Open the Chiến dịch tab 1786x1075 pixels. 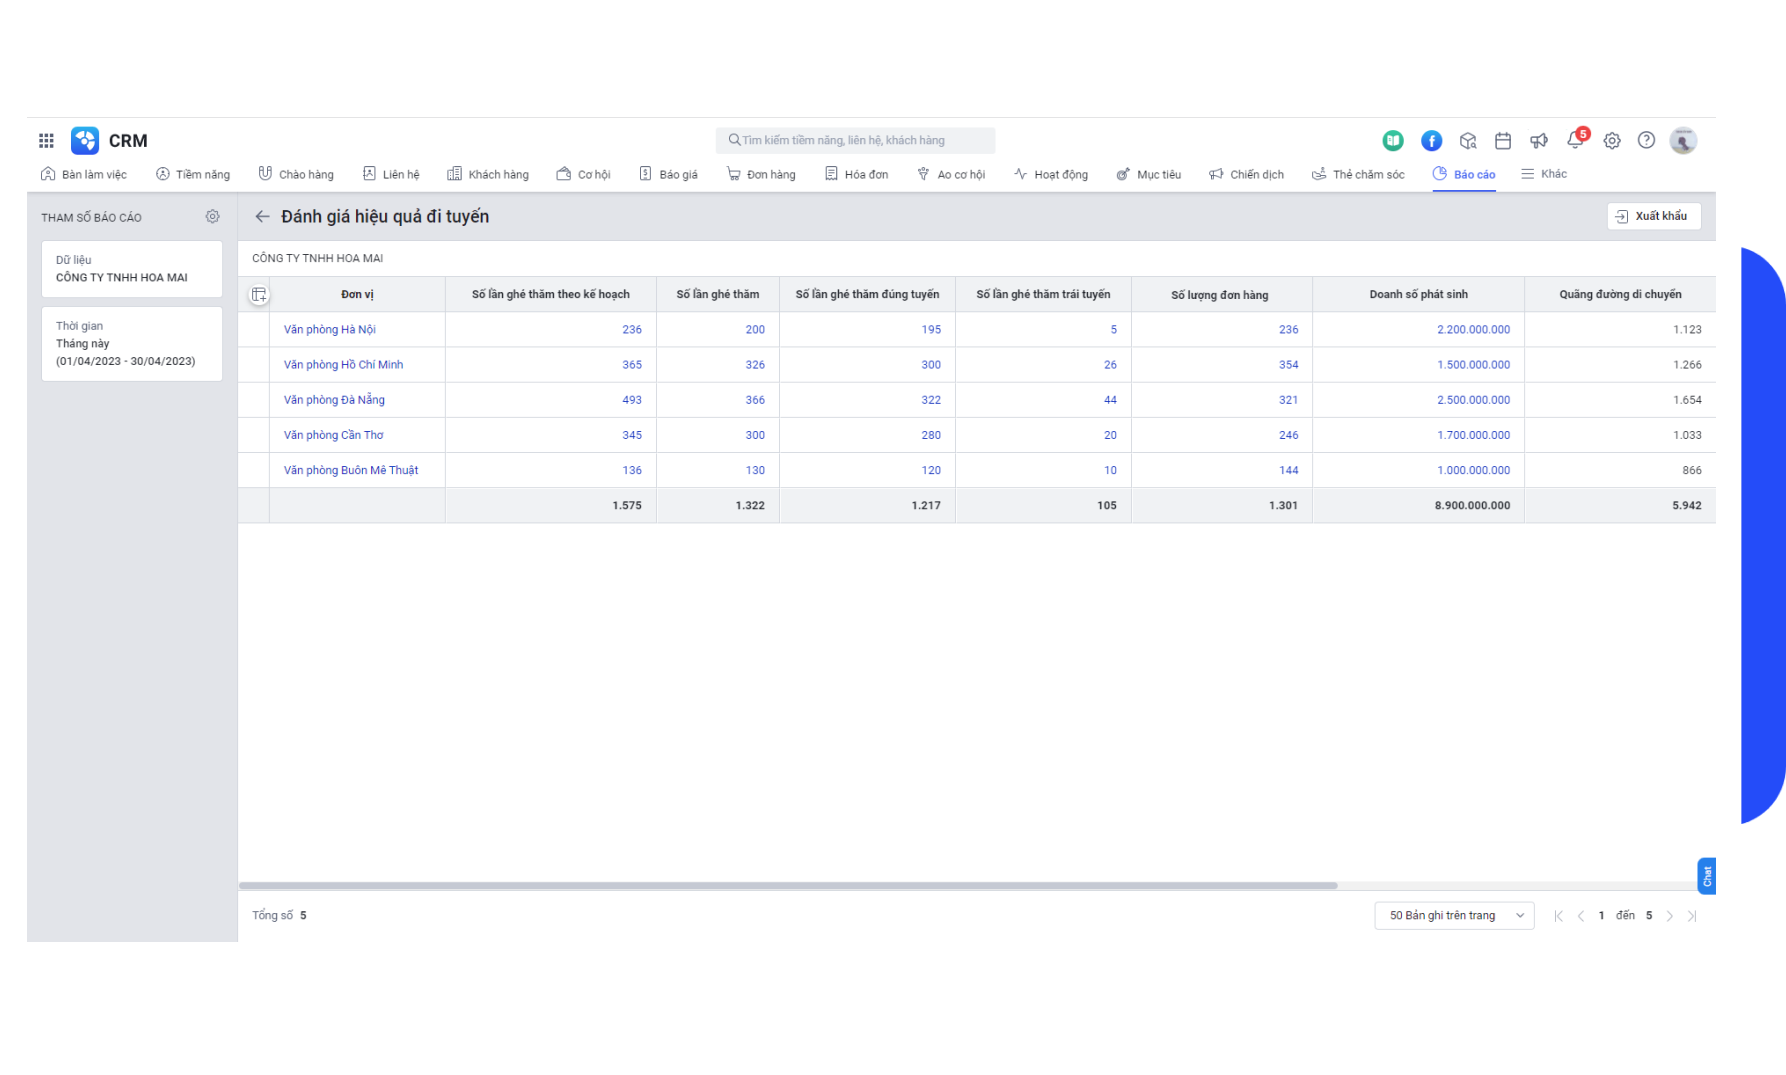[x=1246, y=174]
